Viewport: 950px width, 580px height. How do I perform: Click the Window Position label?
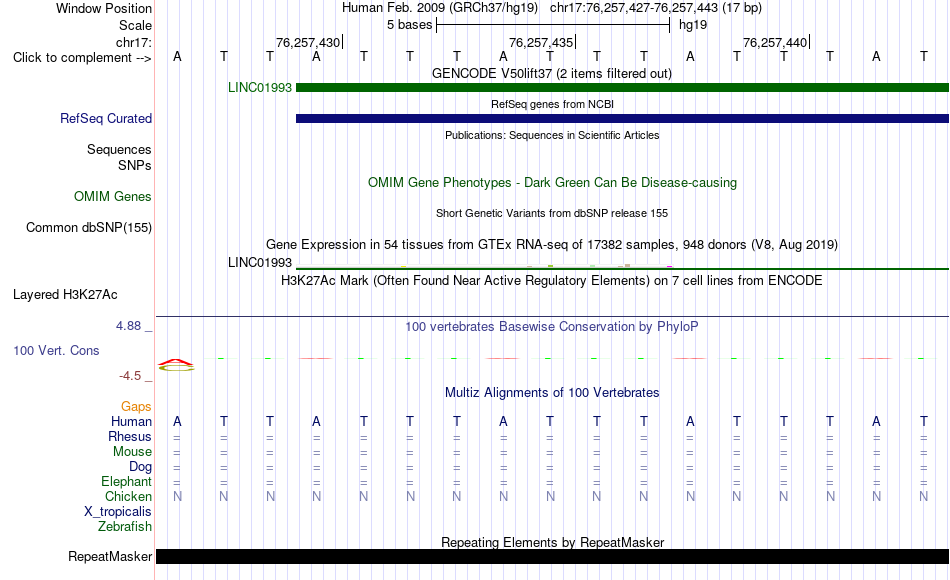pyautogui.click(x=104, y=8)
